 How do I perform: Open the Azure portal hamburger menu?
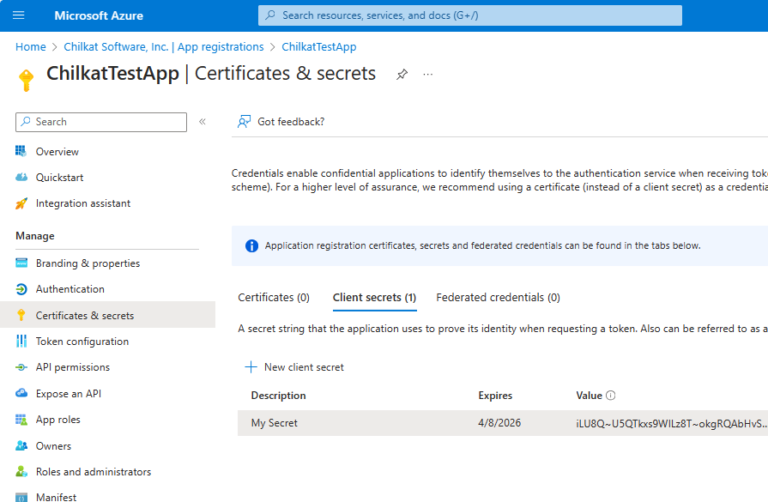[x=18, y=15]
